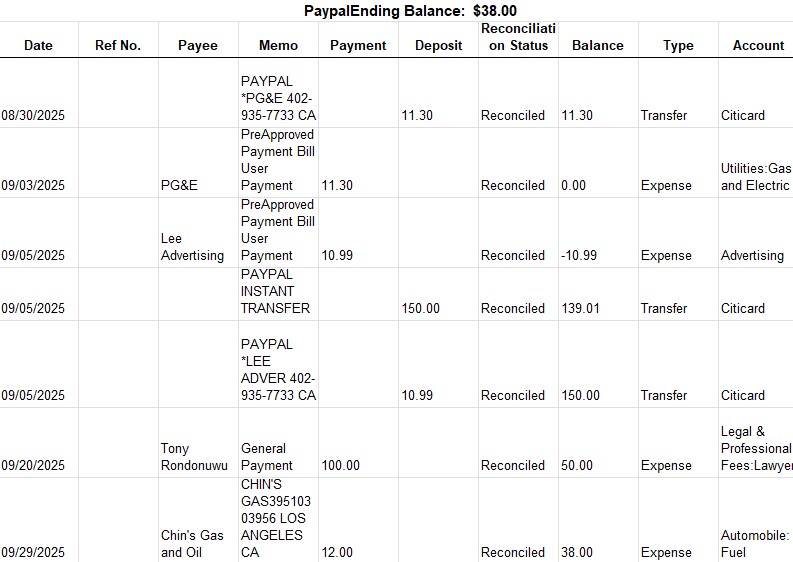Click the Tony Rondonuwu payee cell
The width and height of the screenshot is (793, 562).
(x=194, y=457)
